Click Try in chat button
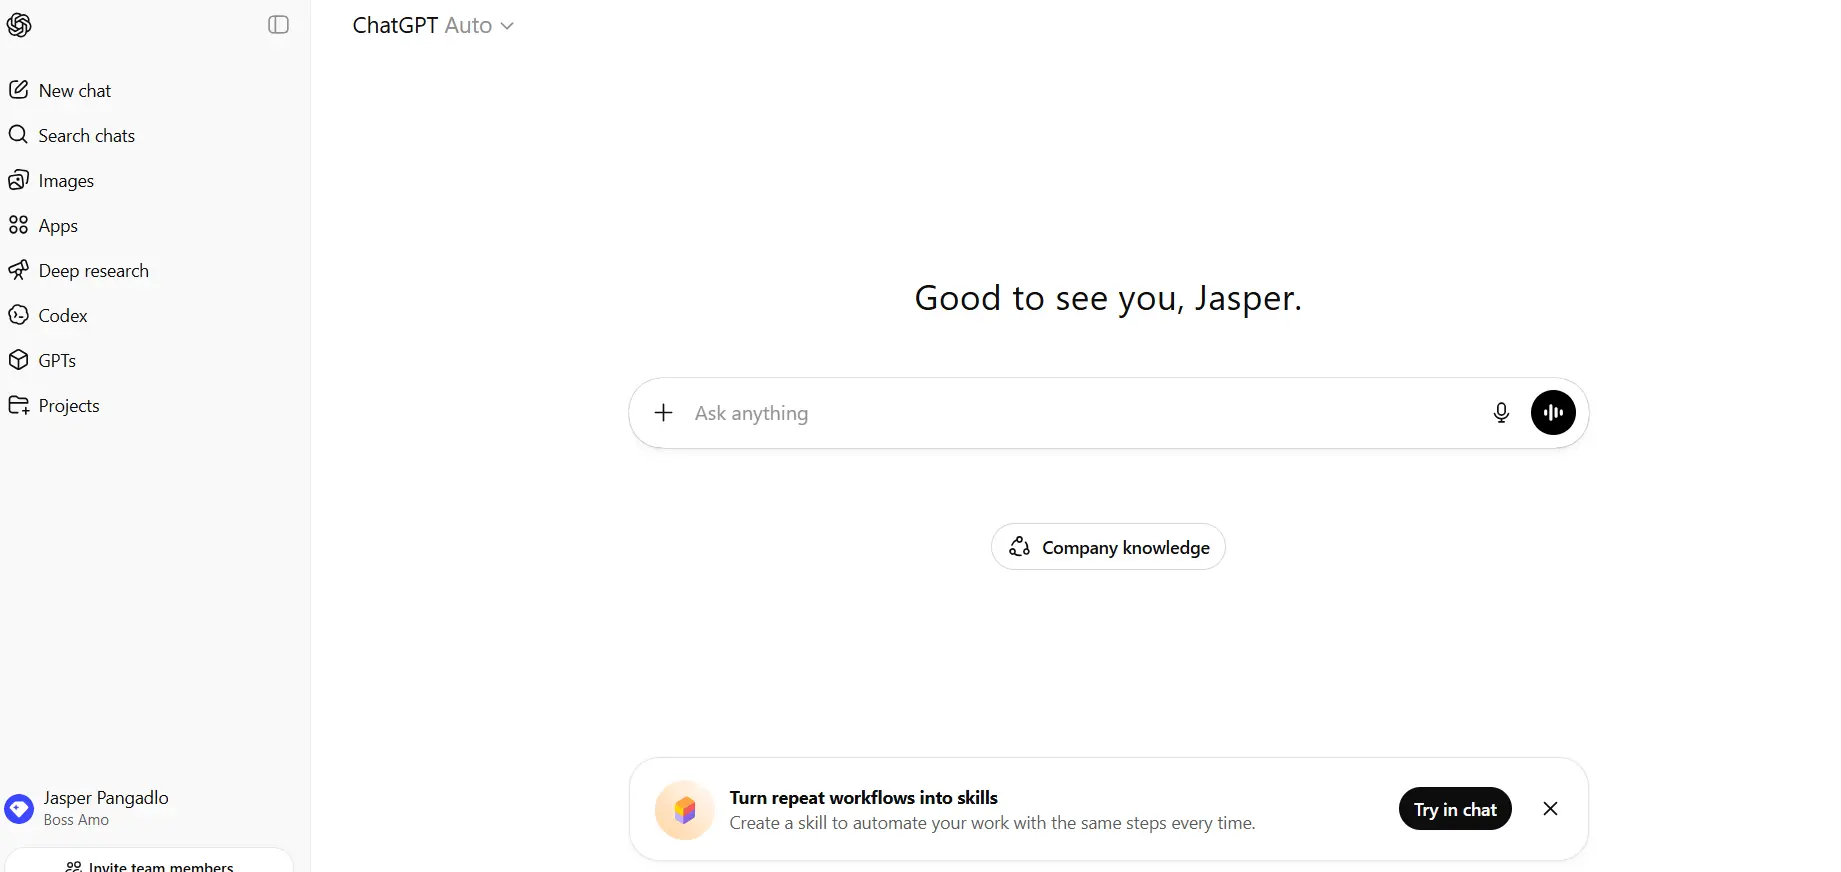Screen dimensions: 1841x872 click(1455, 809)
